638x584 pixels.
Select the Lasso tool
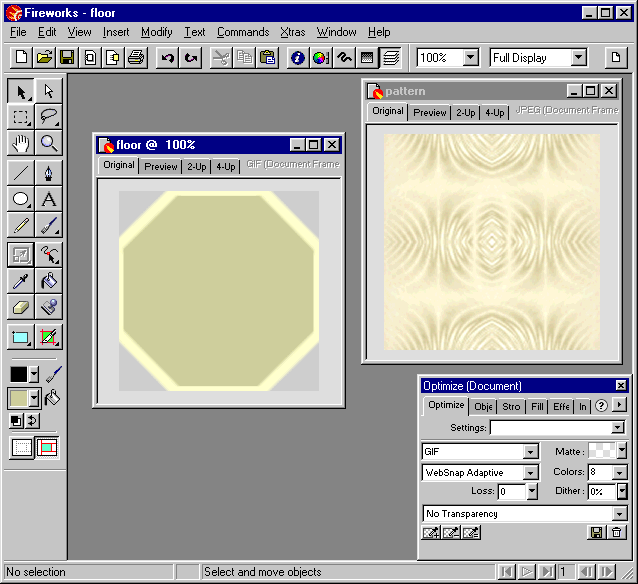click(48, 117)
